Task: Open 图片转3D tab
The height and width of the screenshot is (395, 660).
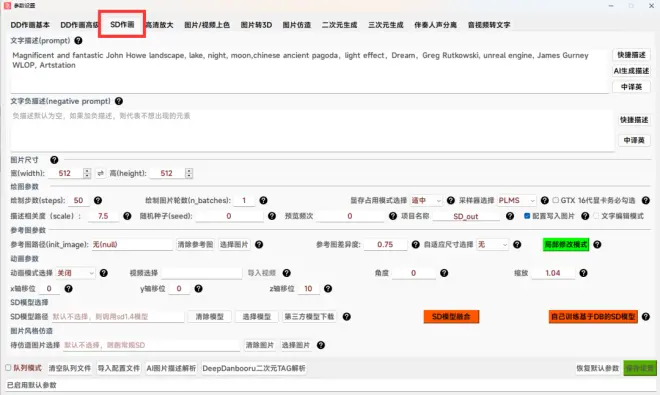Action: point(256,25)
